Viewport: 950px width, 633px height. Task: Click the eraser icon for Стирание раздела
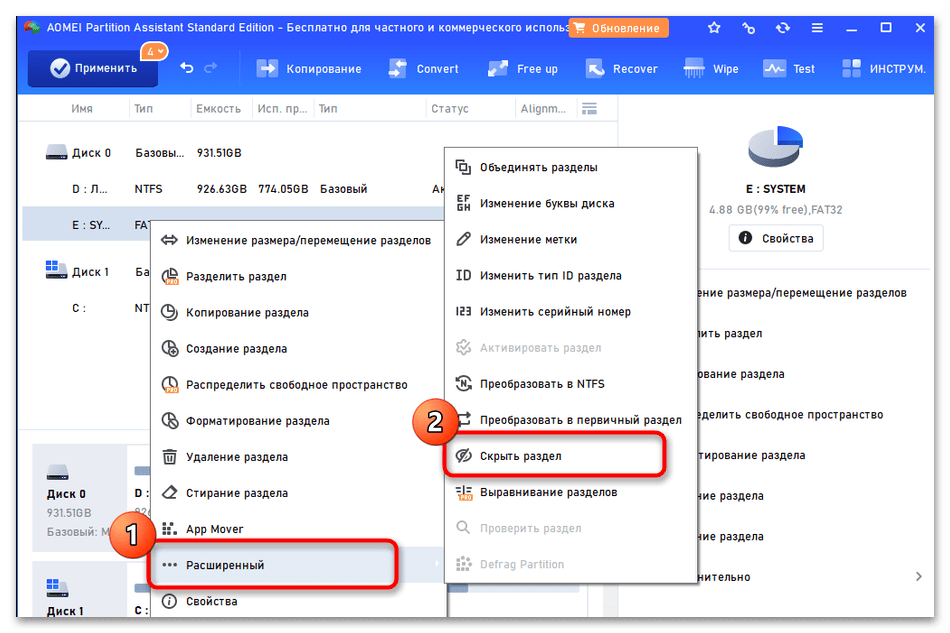click(x=170, y=493)
